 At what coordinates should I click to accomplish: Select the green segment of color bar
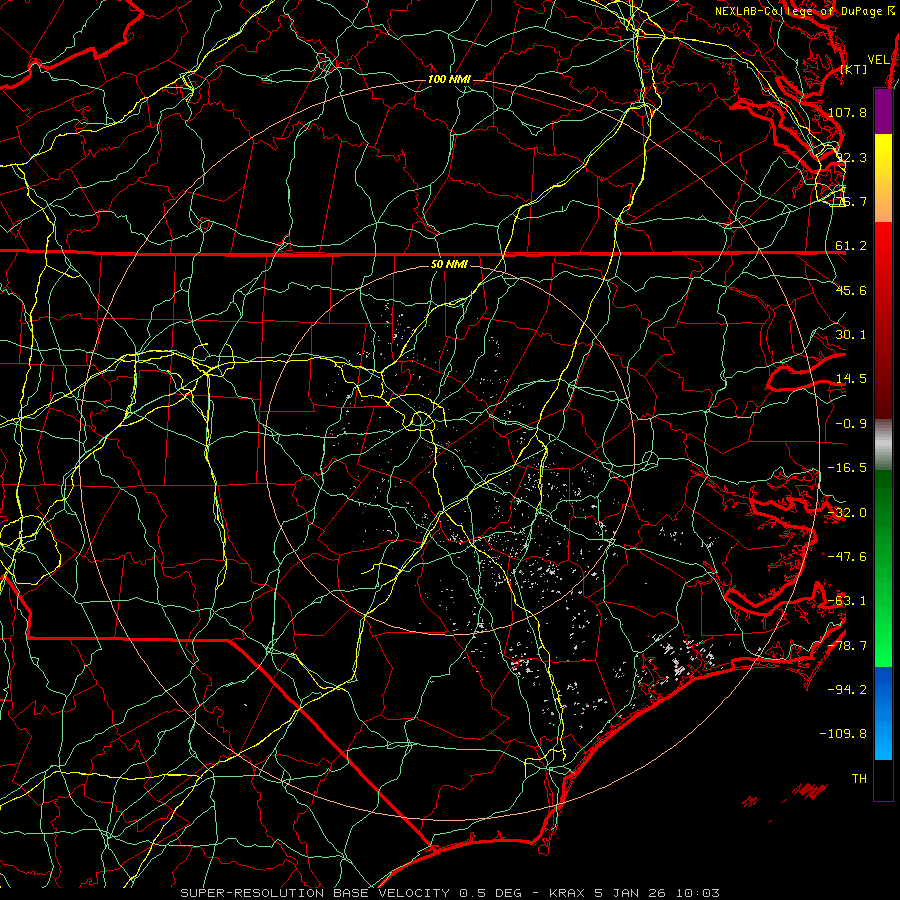pyautogui.click(x=883, y=568)
